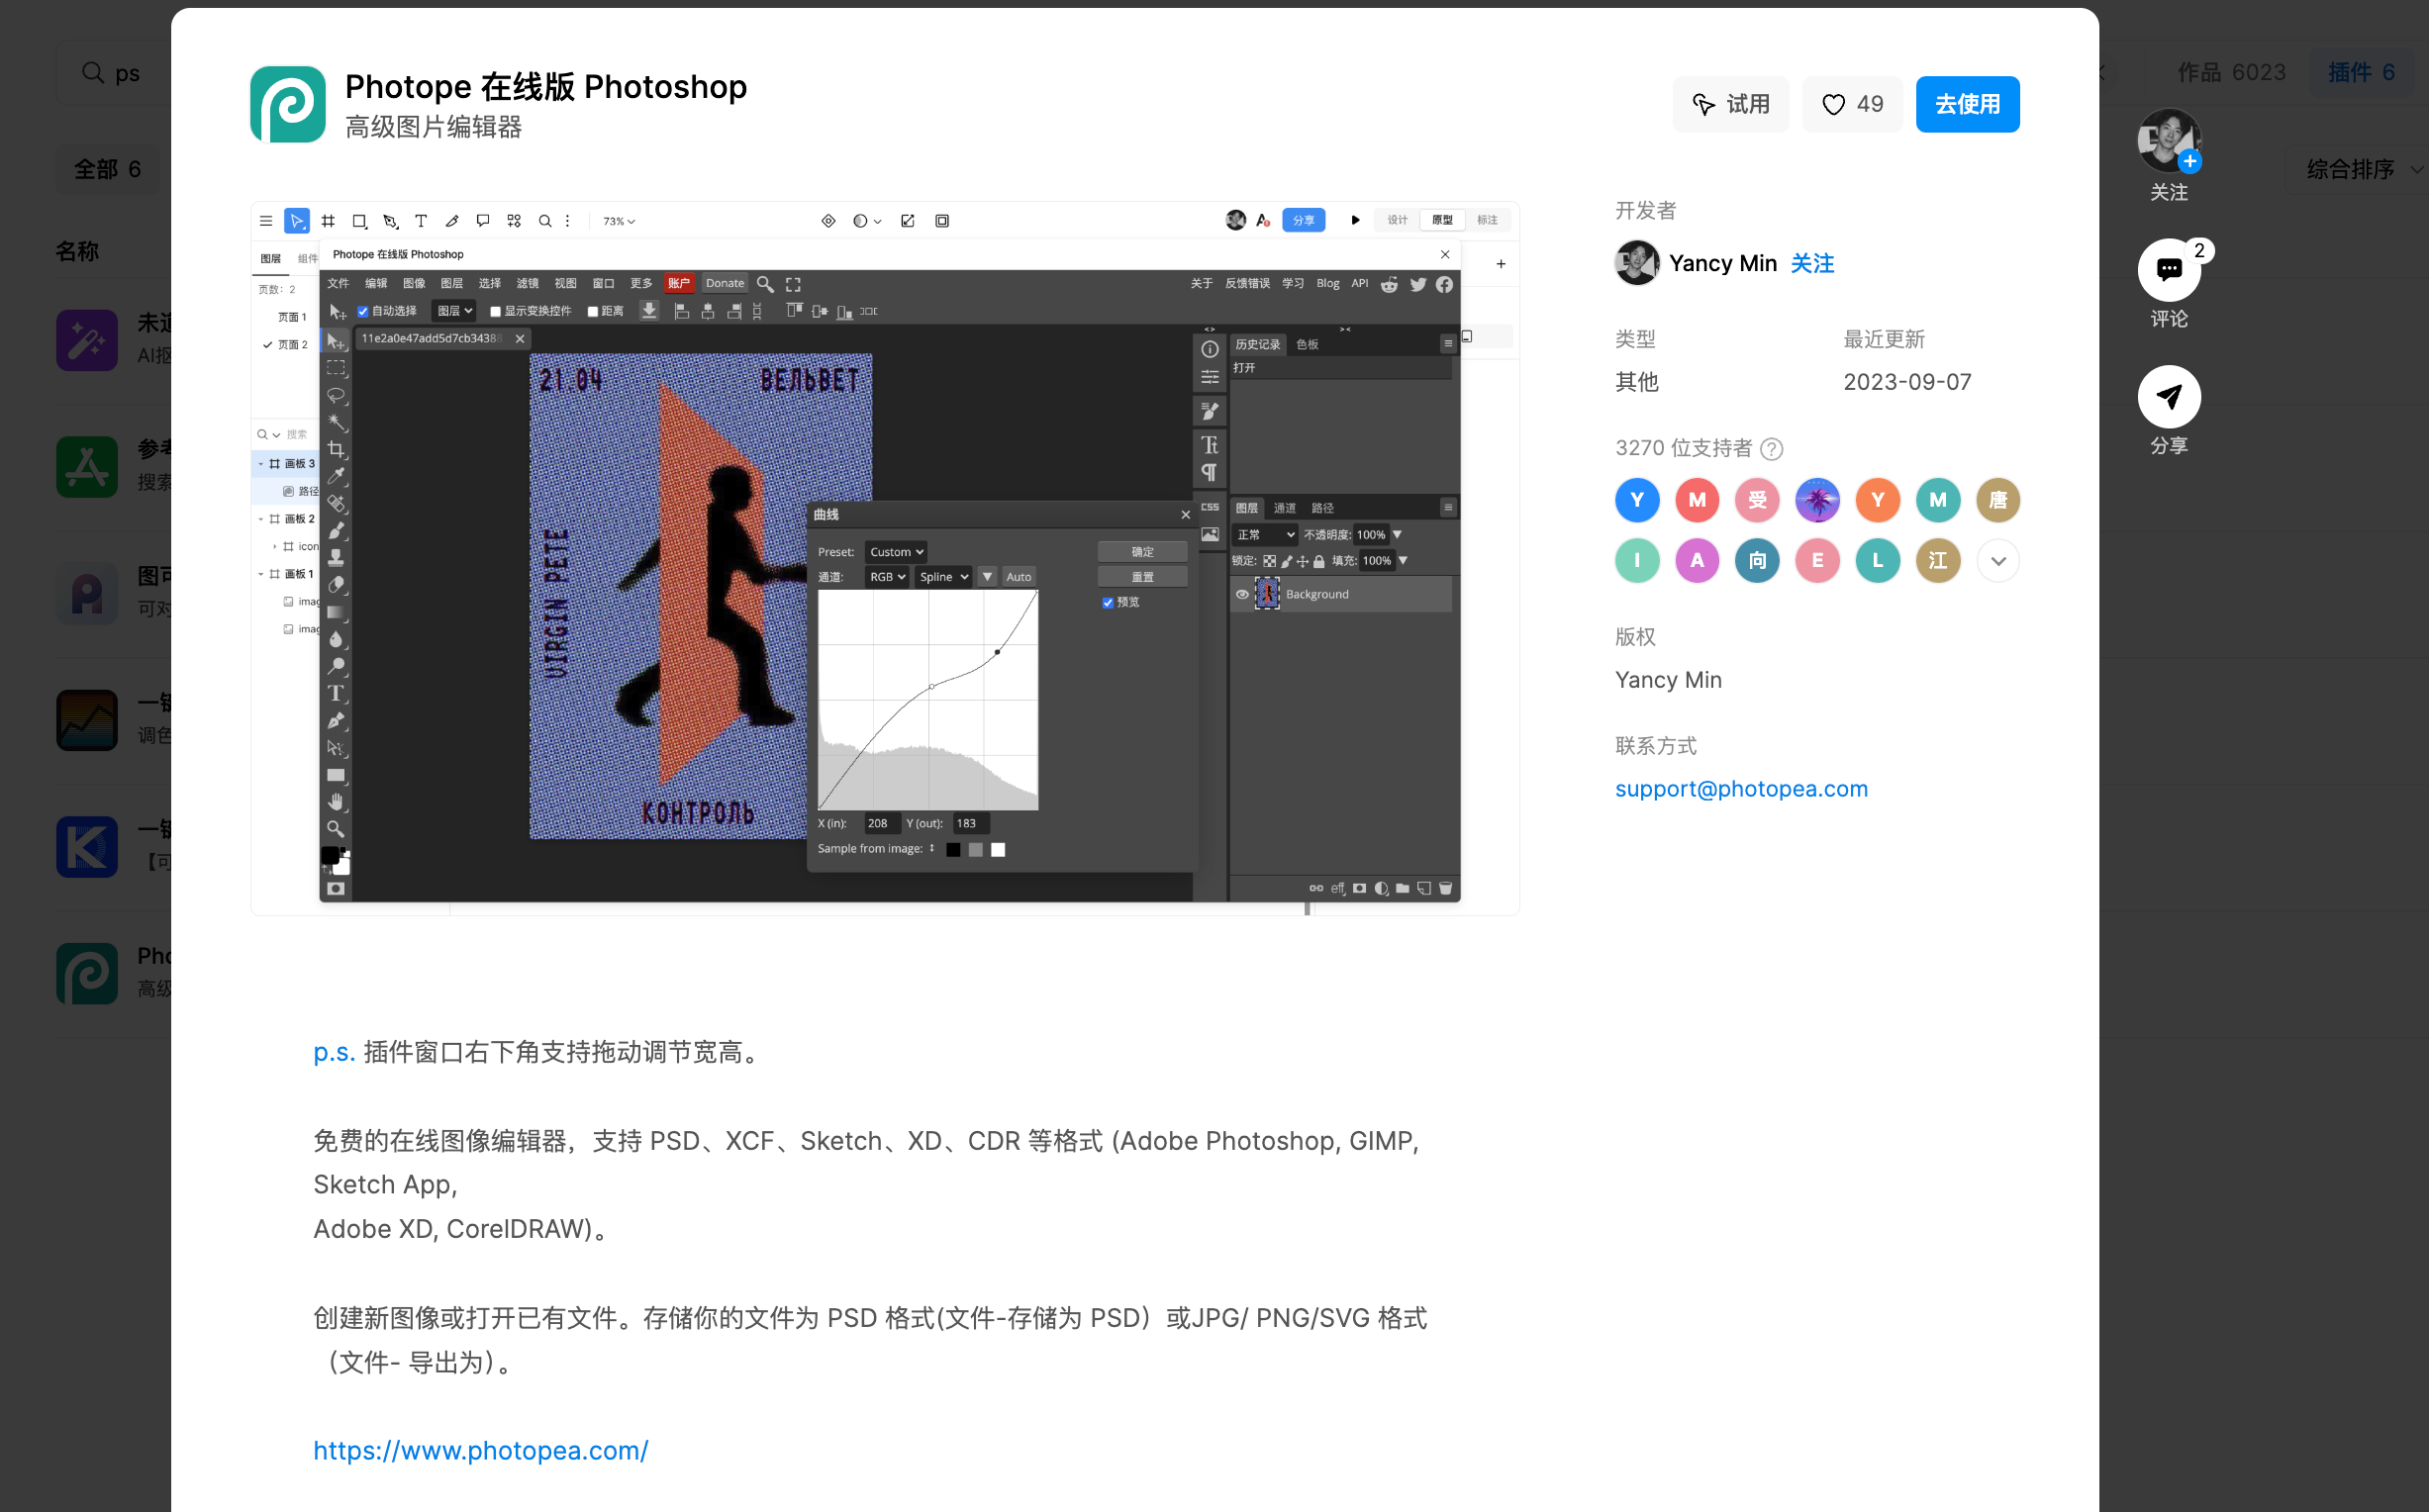Select the Eyedropper tool

coord(337,476)
